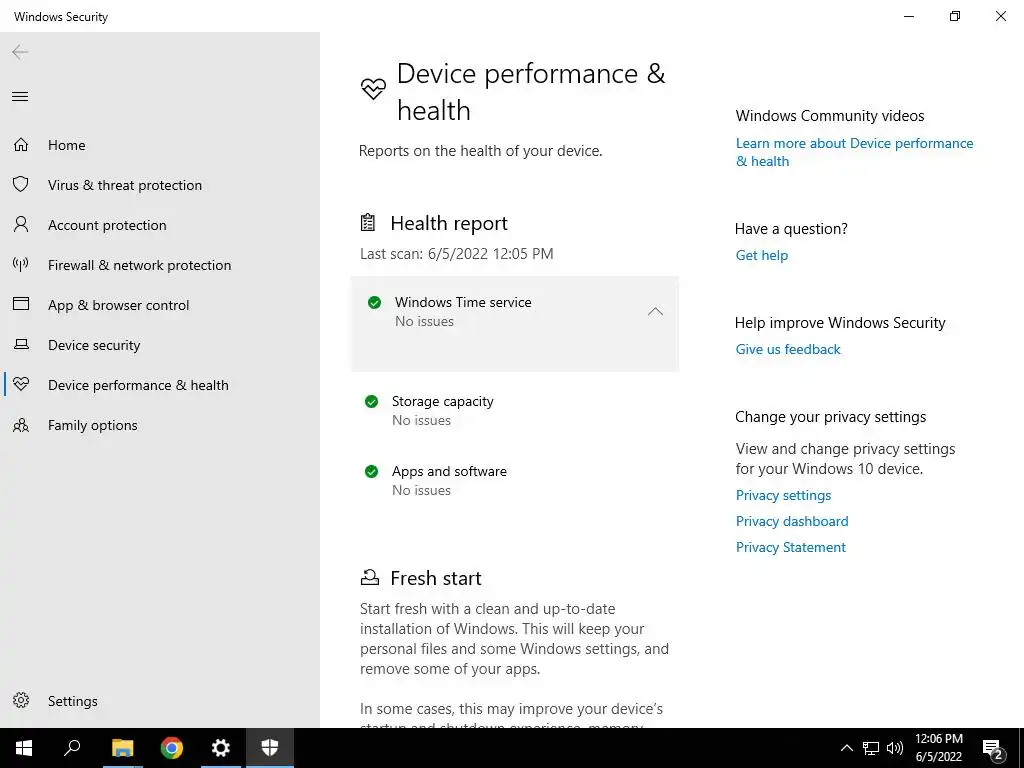The width and height of the screenshot is (1024, 768).
Task: Click the back arrow icon
Action: 20,52
